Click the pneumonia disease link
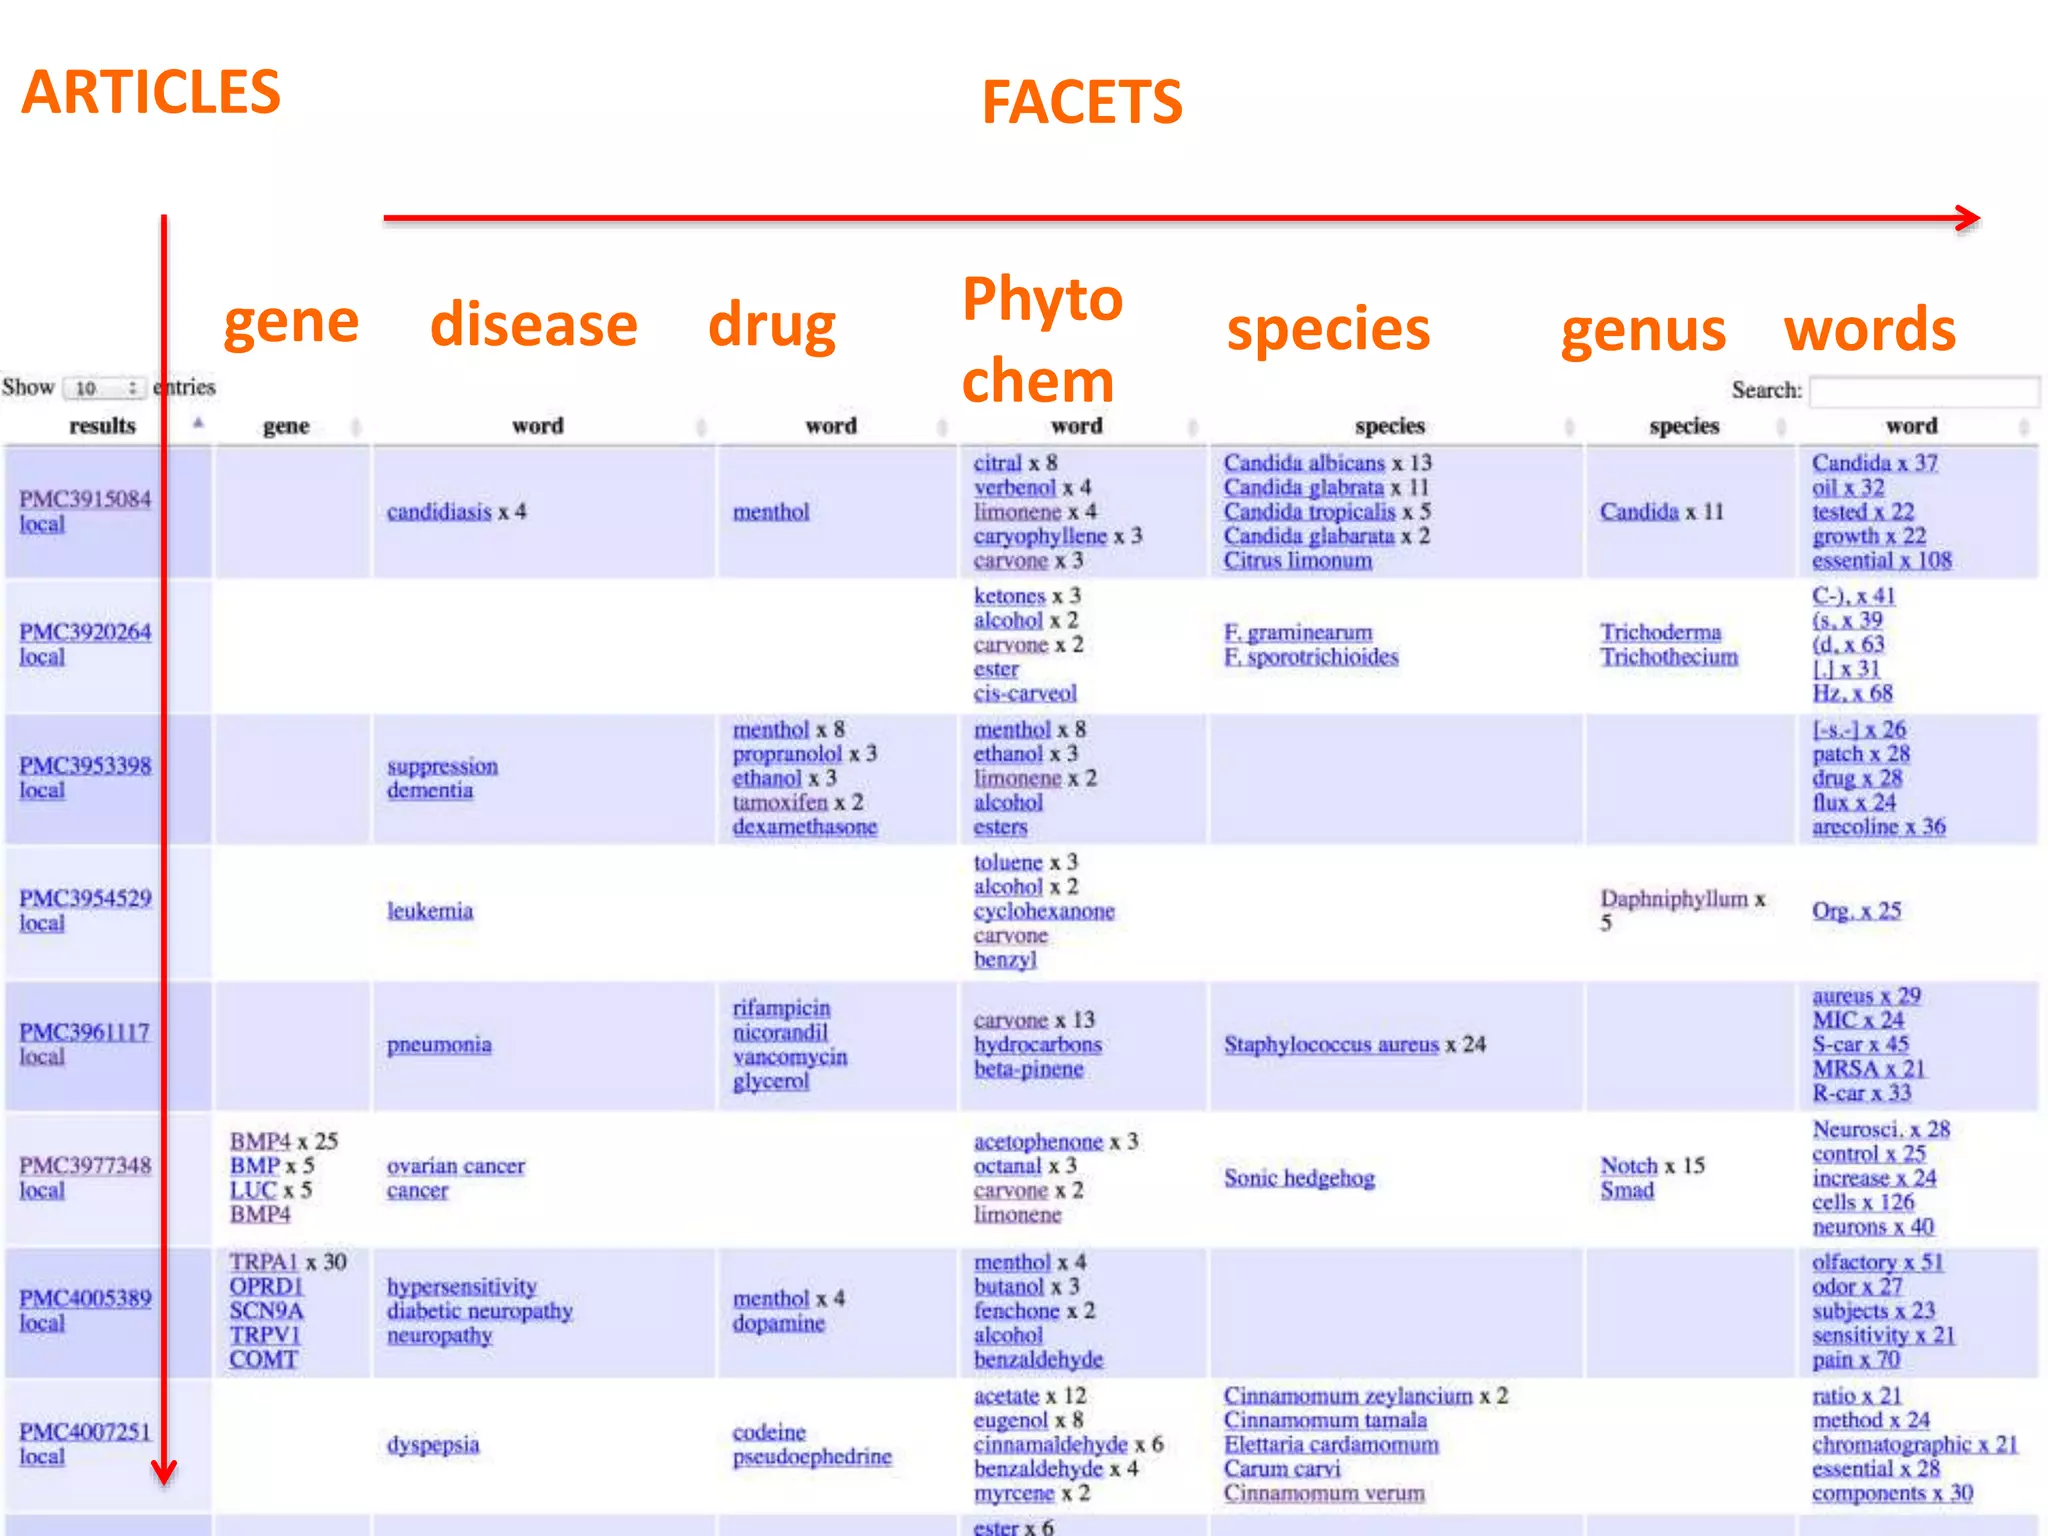This screenshot has height=1536, width=2048. coord(439,1045)
